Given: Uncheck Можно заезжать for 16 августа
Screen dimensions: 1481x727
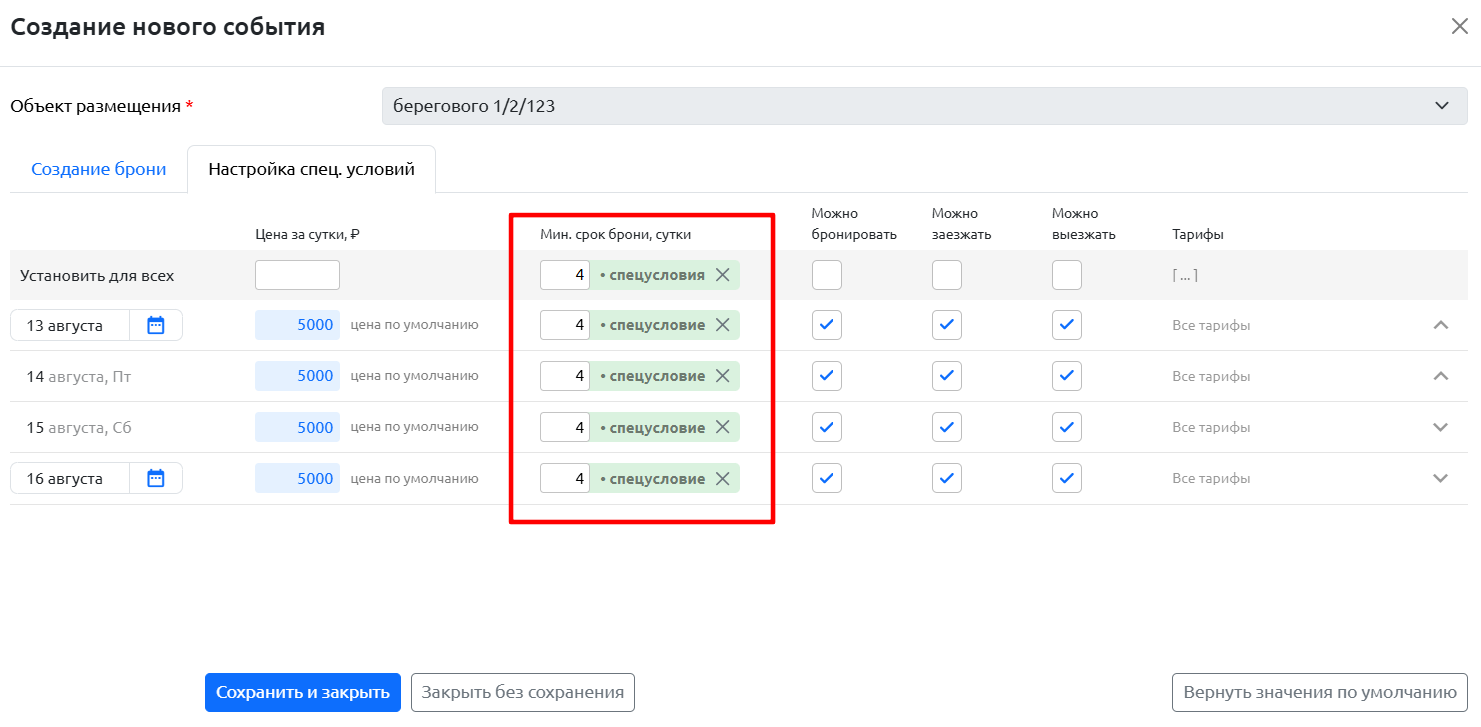Looking at the screenshot, I should pyautogui.click(x=947, y=478).
